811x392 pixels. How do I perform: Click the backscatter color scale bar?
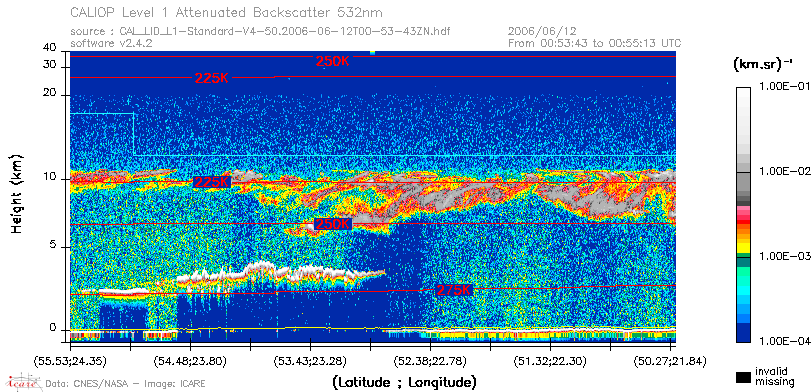[743, 215]
